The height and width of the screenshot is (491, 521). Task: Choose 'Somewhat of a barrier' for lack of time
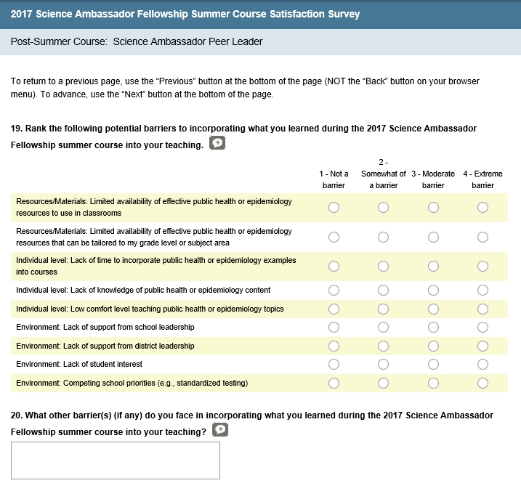click(x=383, y=266)
